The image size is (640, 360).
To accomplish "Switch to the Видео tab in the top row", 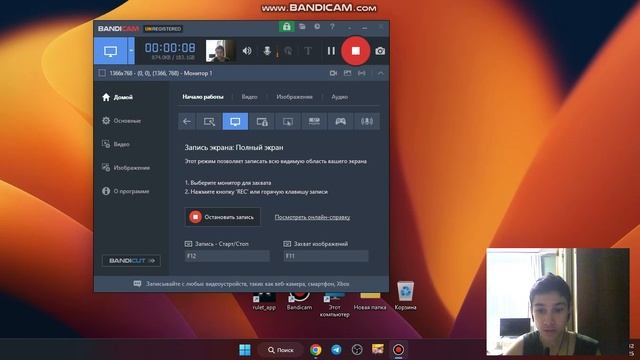I will tap(249, 97).
